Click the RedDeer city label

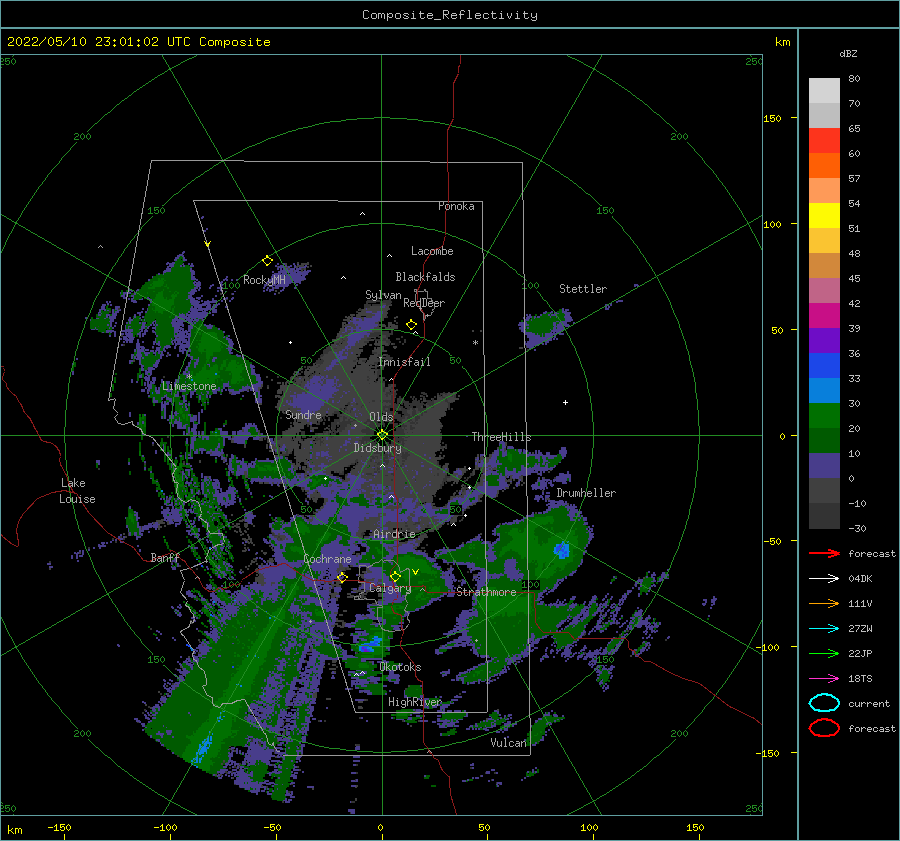(x=424, y=303)
